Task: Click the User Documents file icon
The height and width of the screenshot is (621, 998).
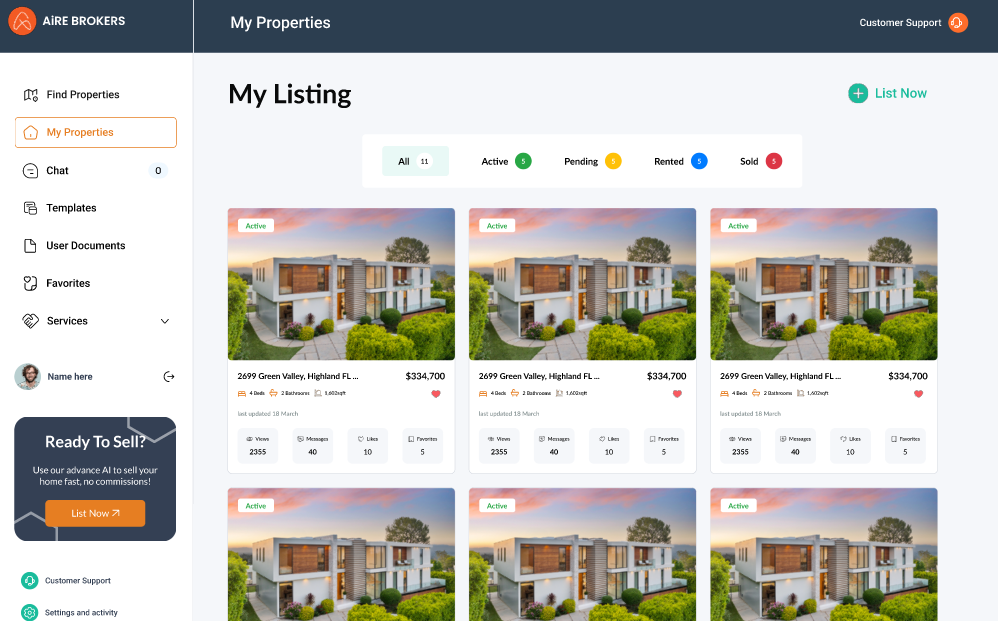Action: [30, 246]
